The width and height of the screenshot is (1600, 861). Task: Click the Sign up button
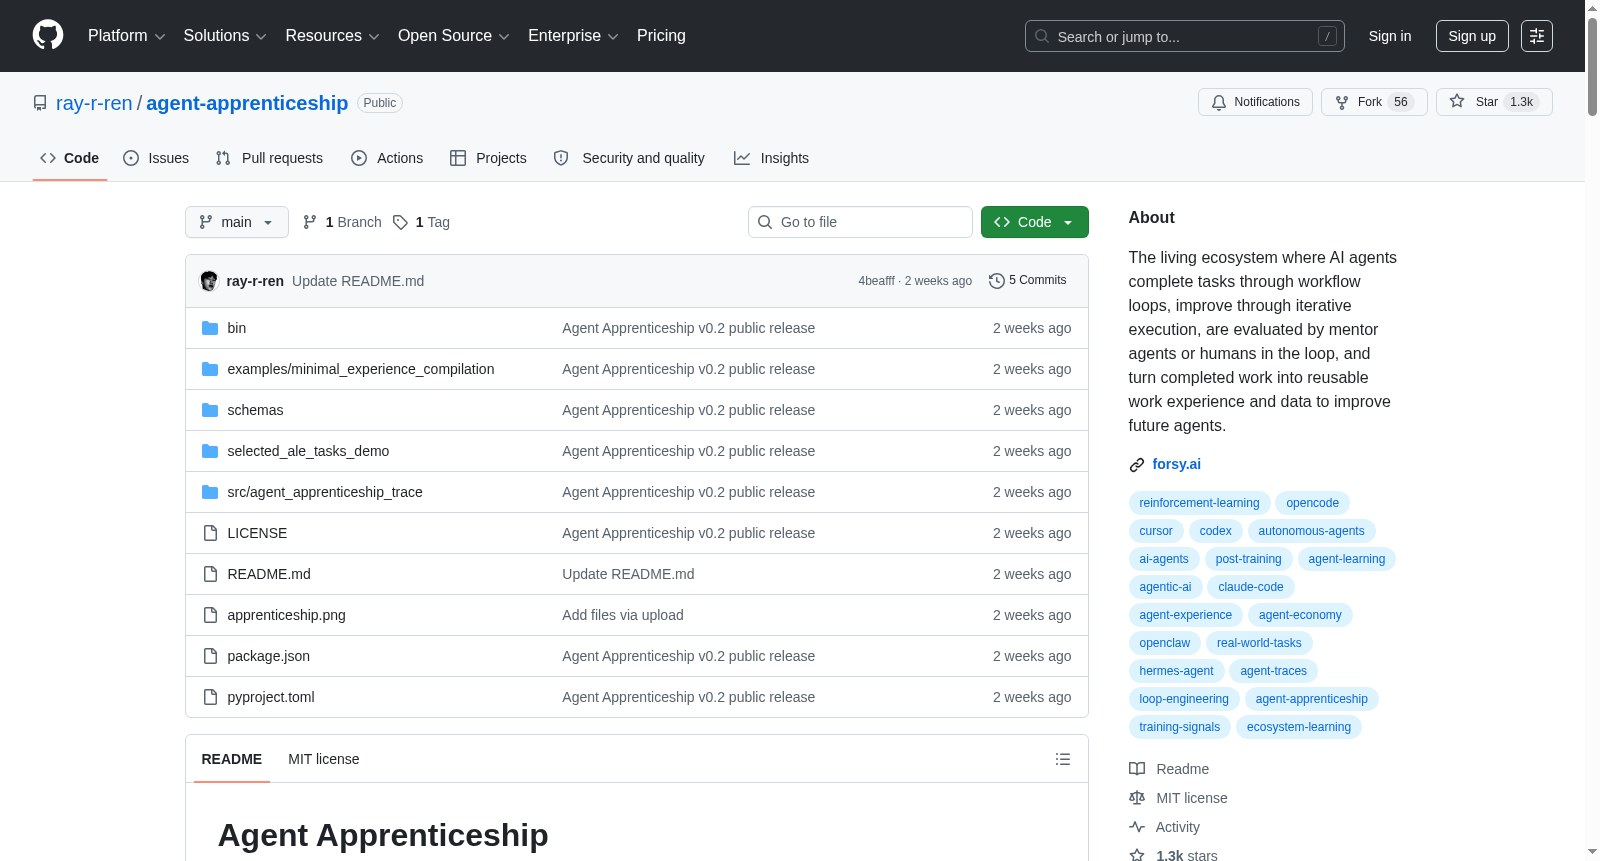coord(1472,36)
